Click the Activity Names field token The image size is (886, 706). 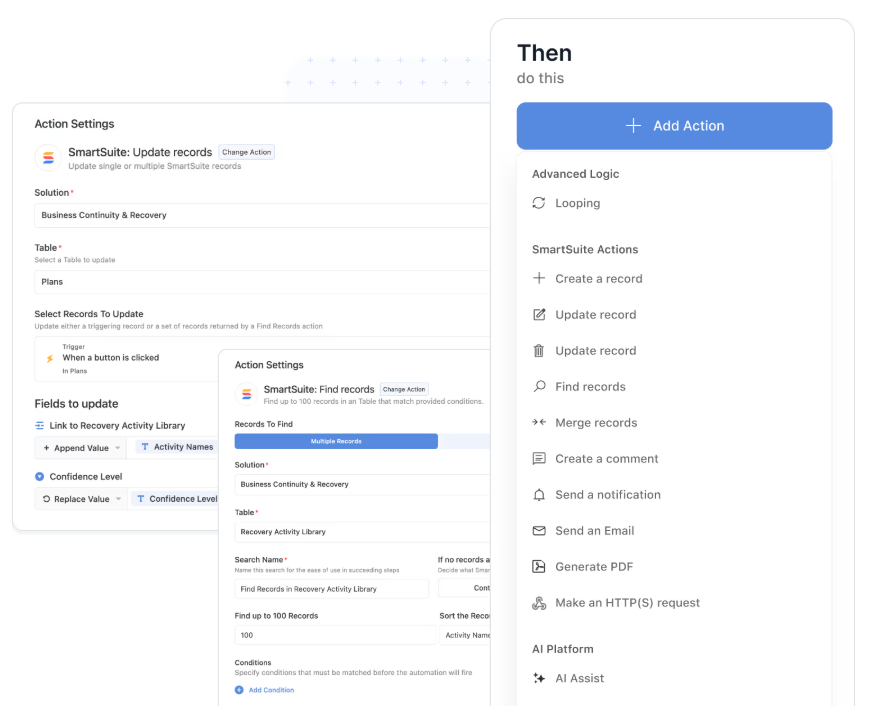tap(177, 447)
